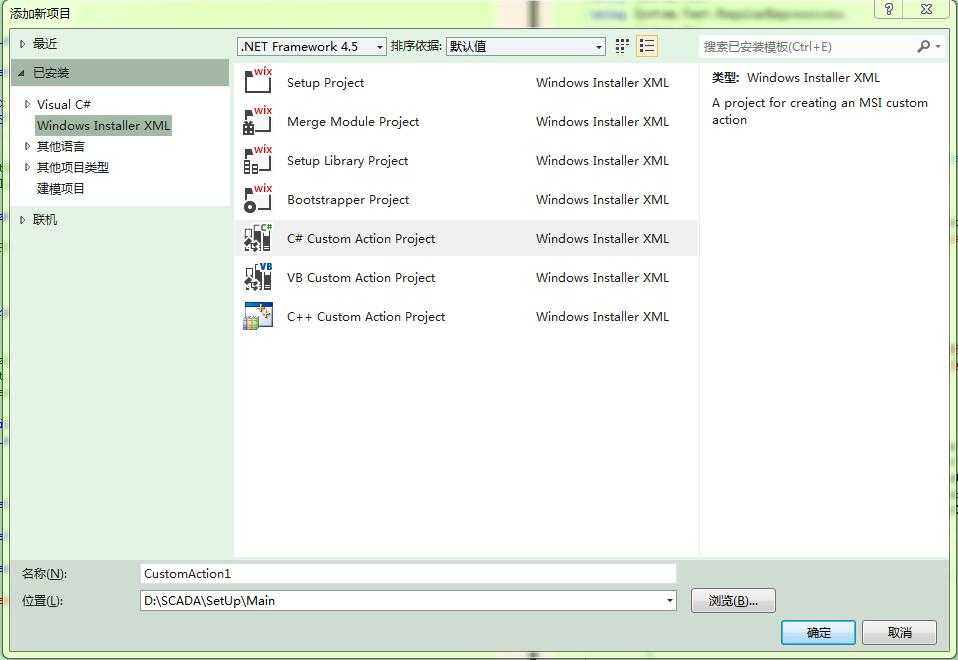Click the location field D:\SCADA\SetUp\Main
Viewport: 958px width, 660px height.
(x=408, y=601)
